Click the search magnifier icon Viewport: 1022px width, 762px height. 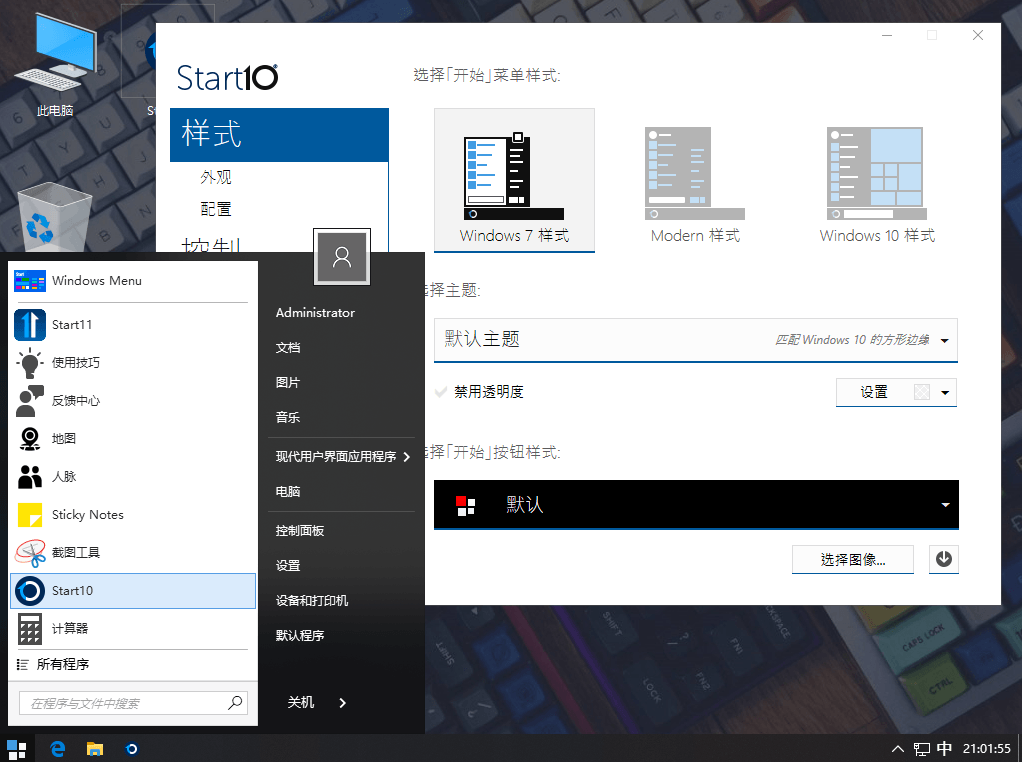click(x=235, y=703)
